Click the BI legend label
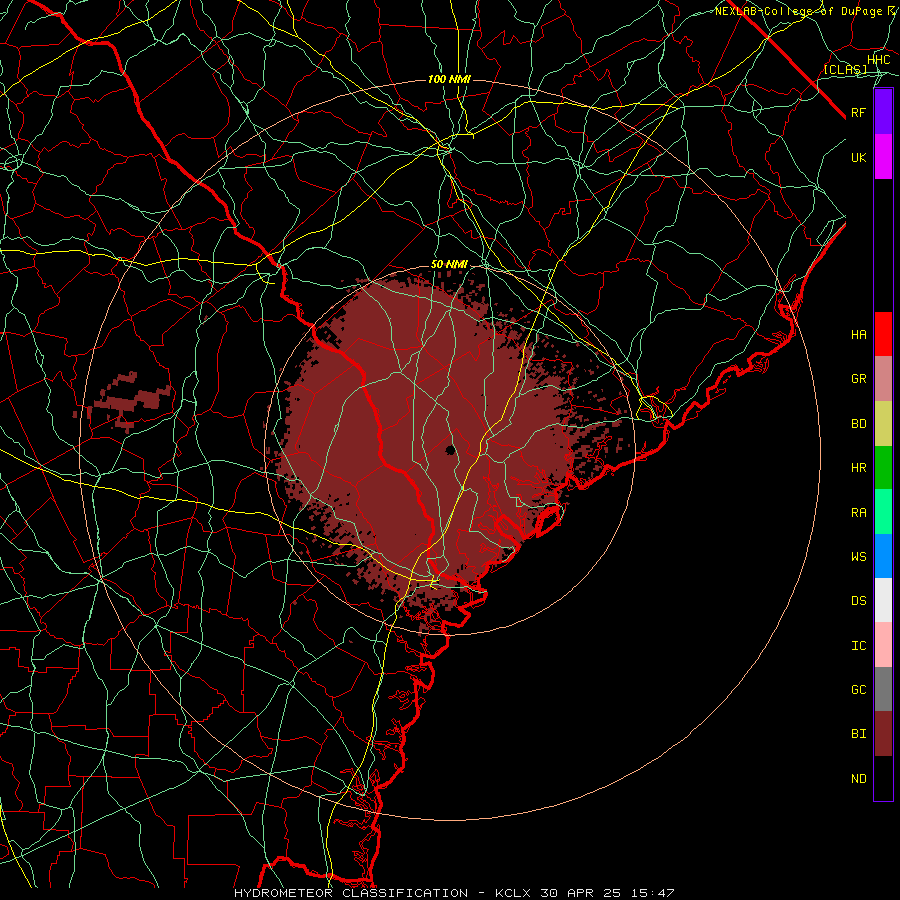 [859, 734]
